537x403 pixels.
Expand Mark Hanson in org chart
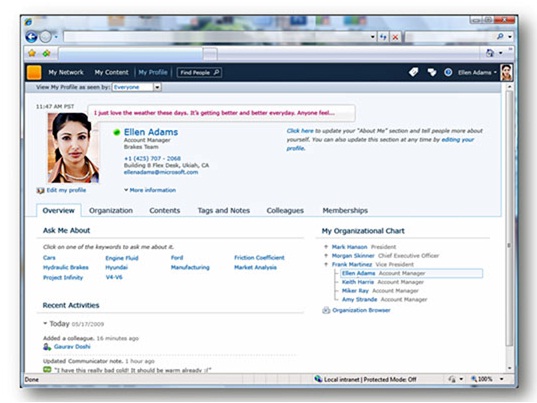point(326,247)
